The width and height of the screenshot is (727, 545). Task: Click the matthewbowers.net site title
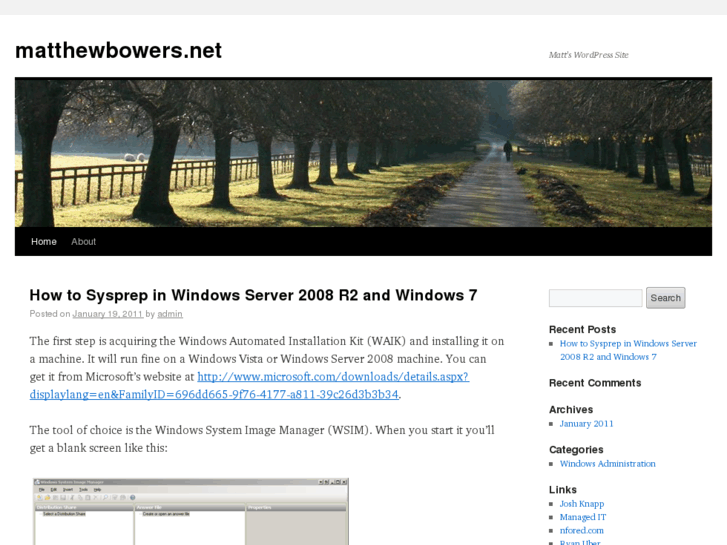[x=118, y=51]
